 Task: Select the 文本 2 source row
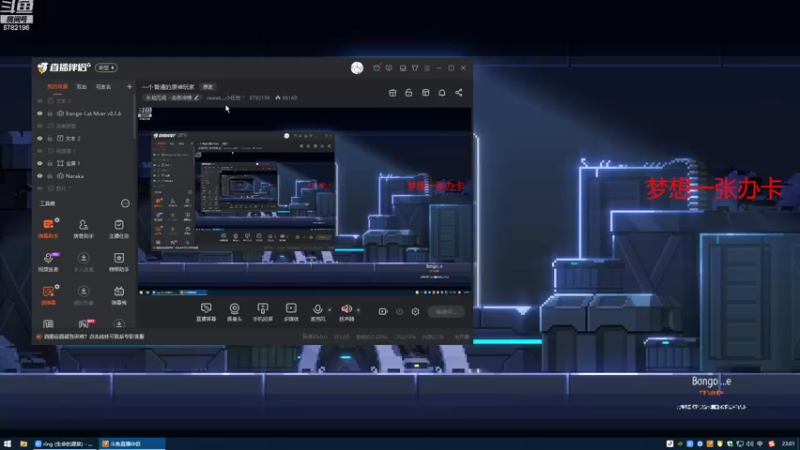(85, 138)
